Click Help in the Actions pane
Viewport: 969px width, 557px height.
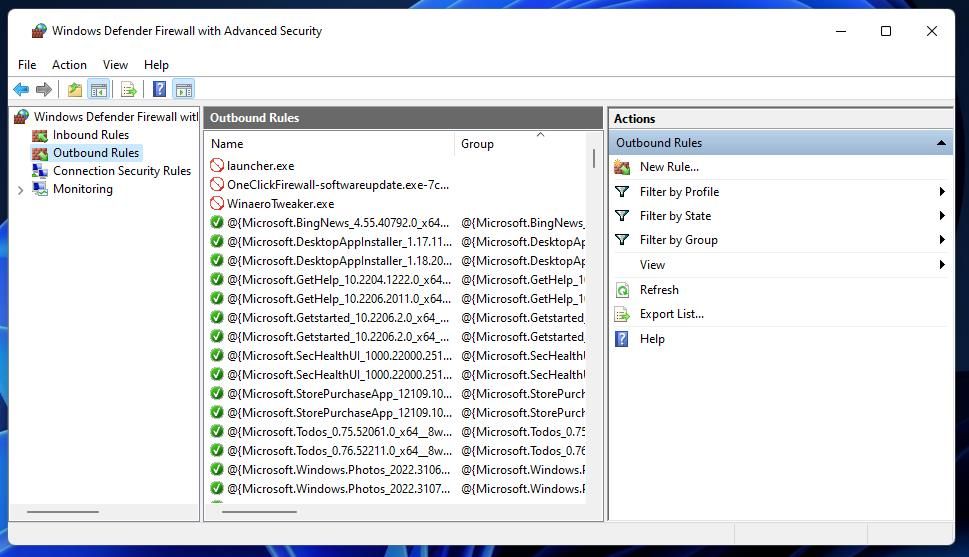click(652, 339)
